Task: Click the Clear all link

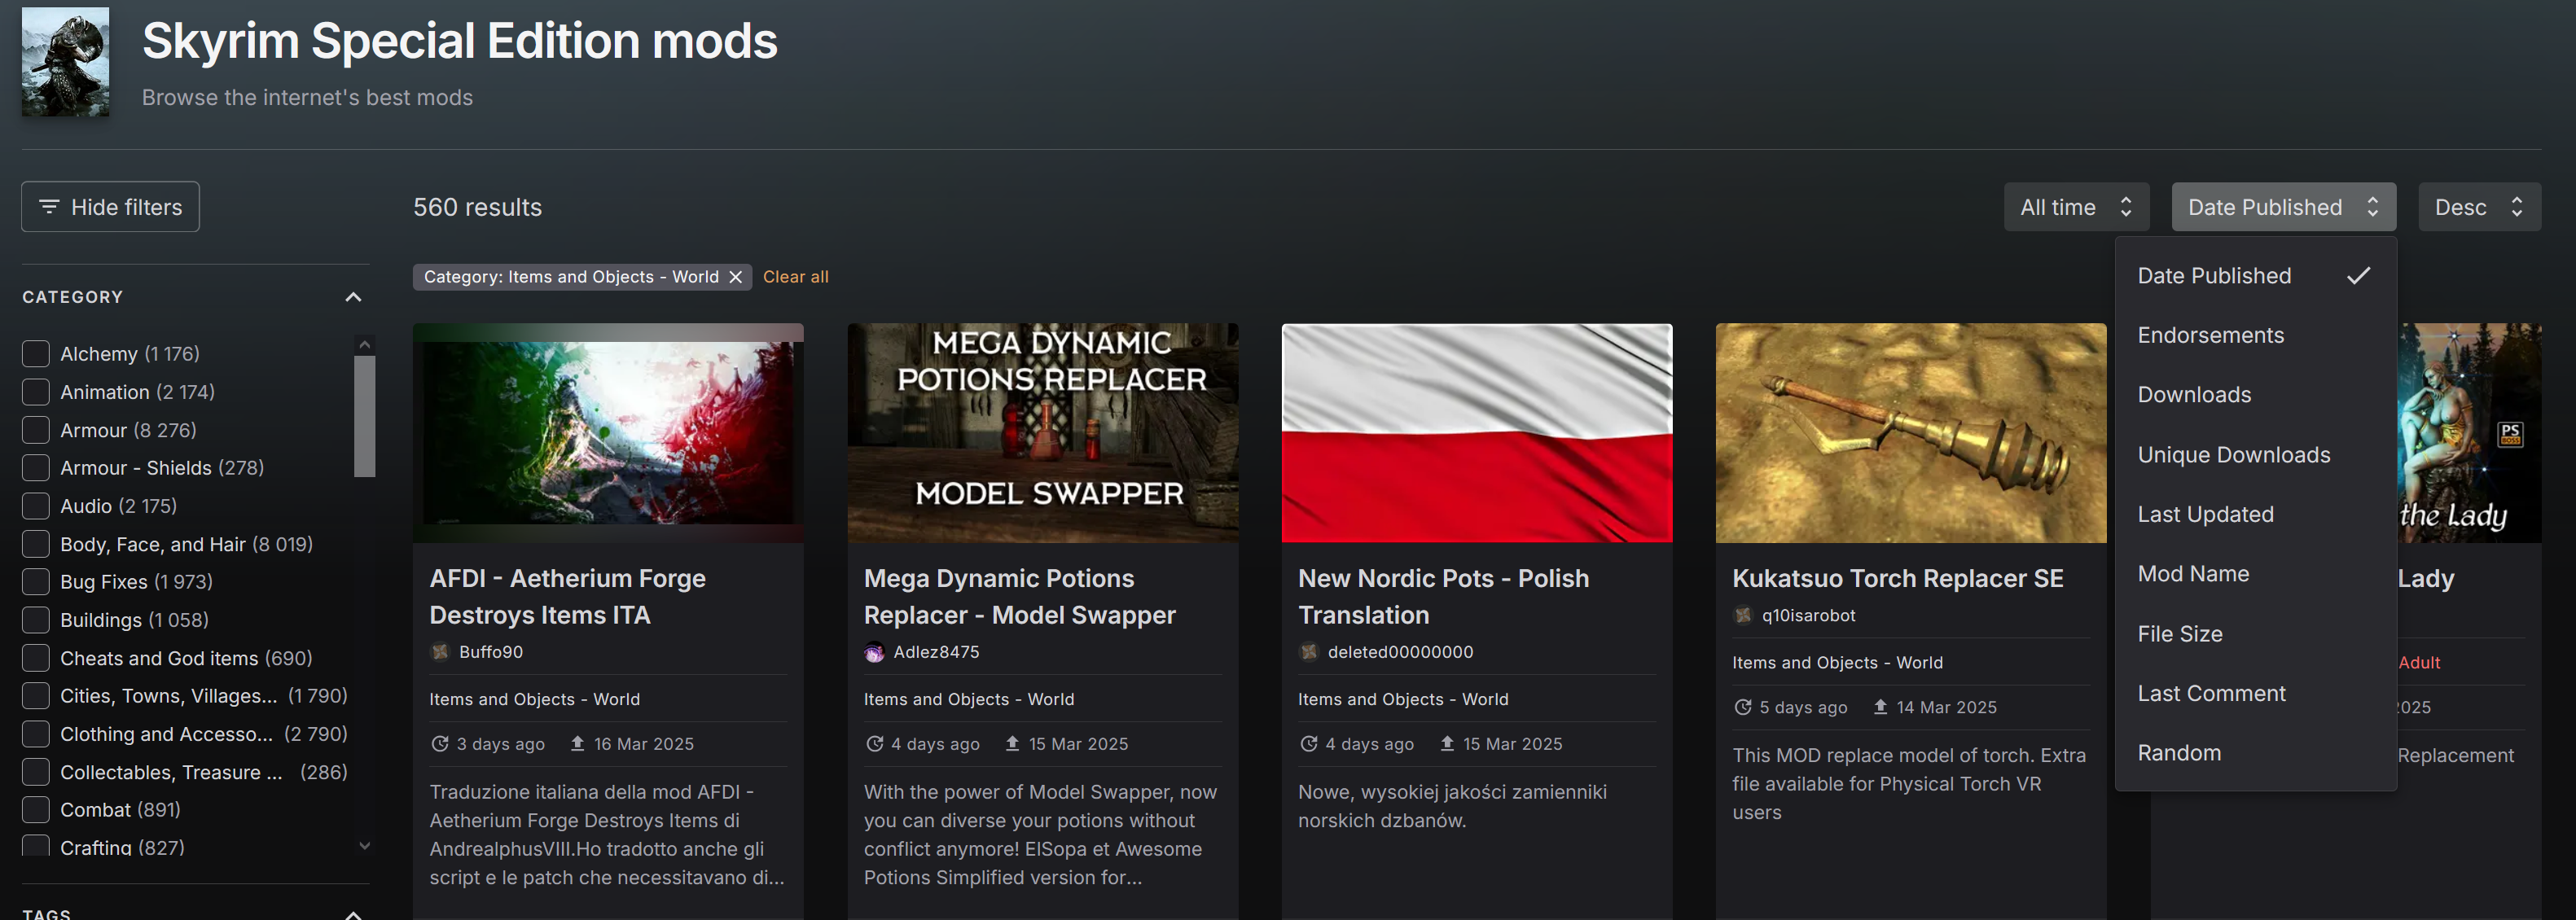Action: [795, 277]
